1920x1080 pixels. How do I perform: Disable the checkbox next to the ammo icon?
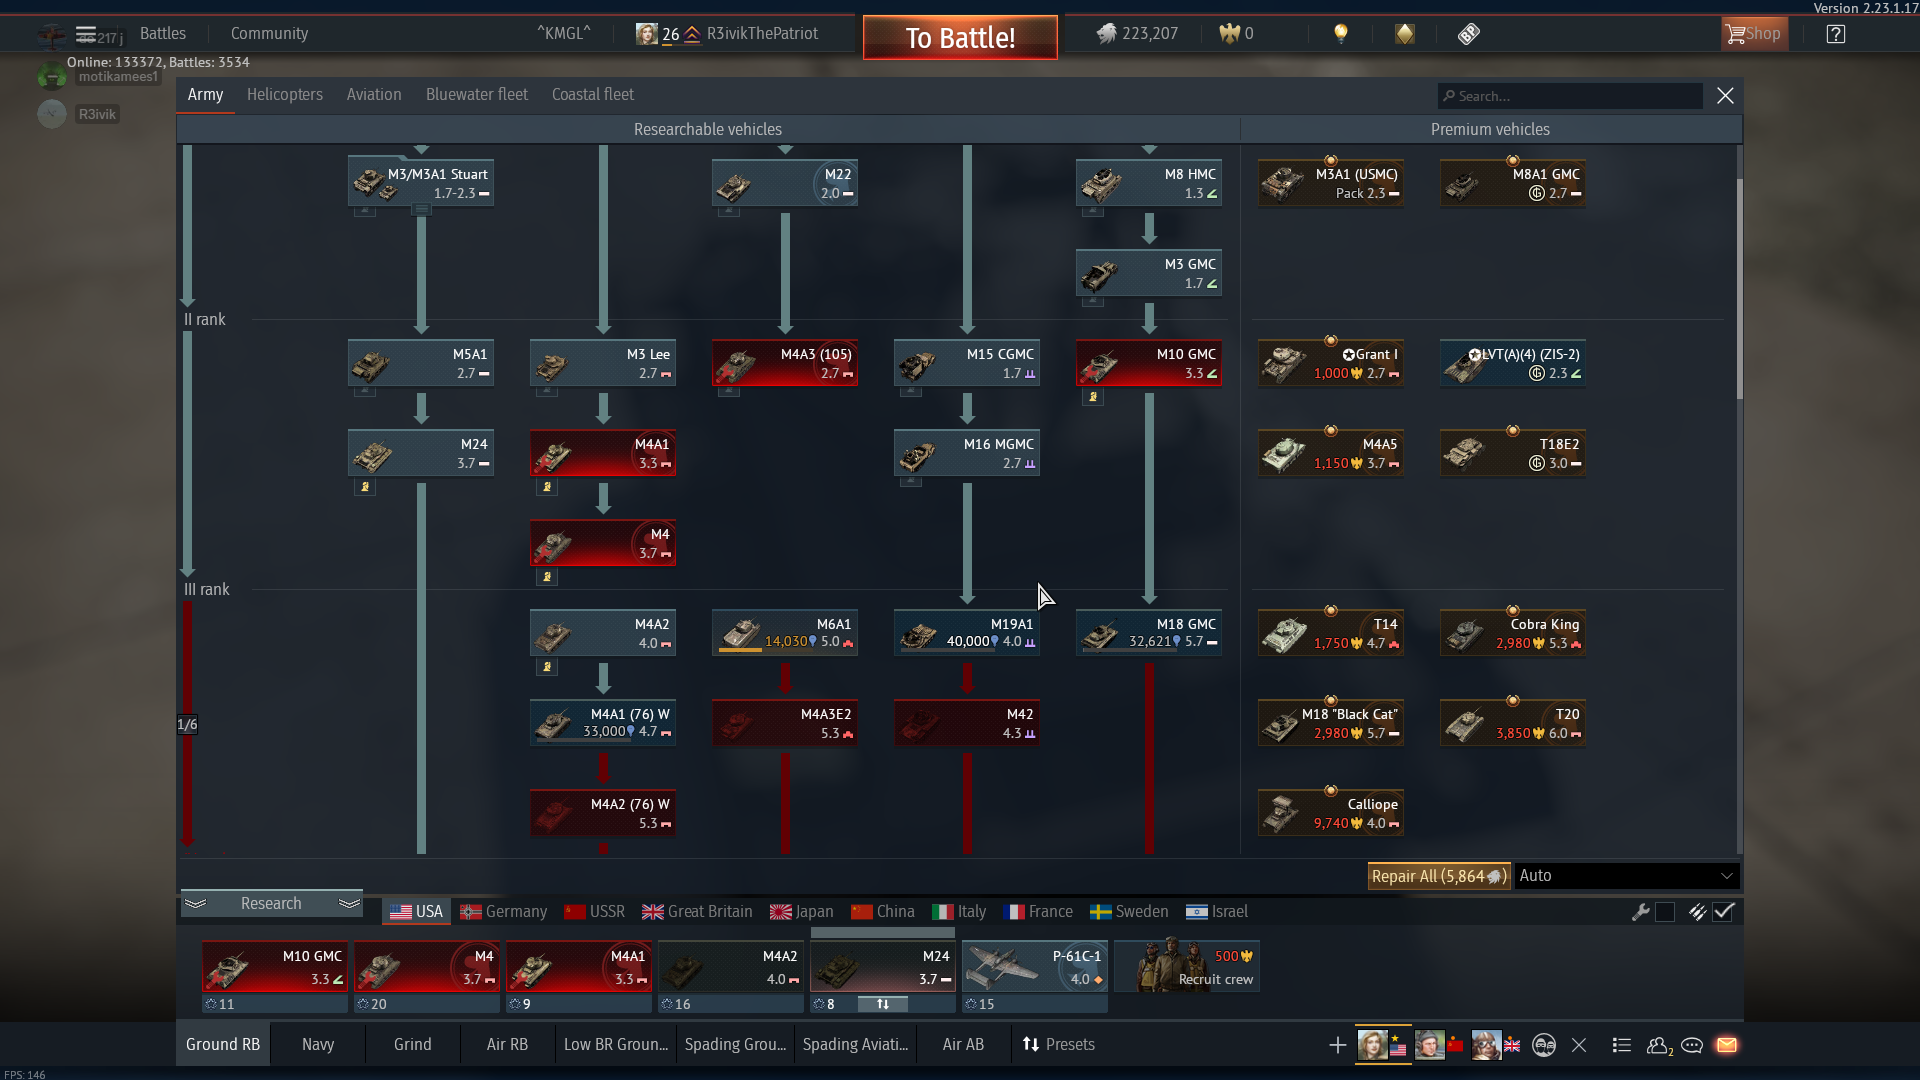pyautogui.click(x=1724, y=912)
